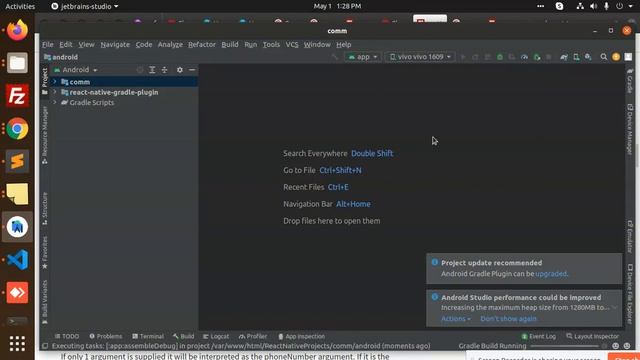Open the Profiler tool window button
Image resolution: width=640 pixels, height=360 pixels.
(253, 336)
